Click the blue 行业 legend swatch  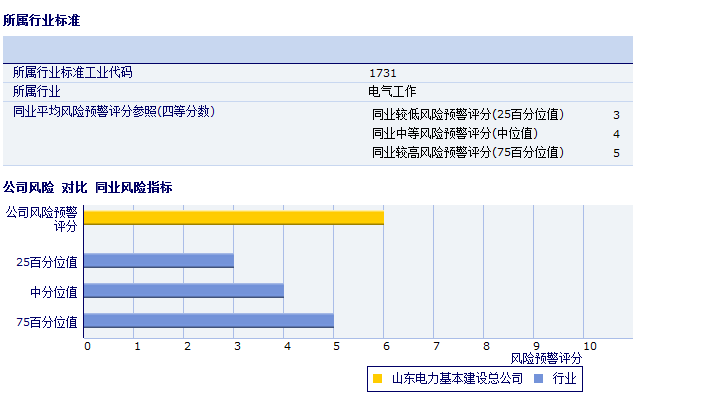click(x=538, y=379)
